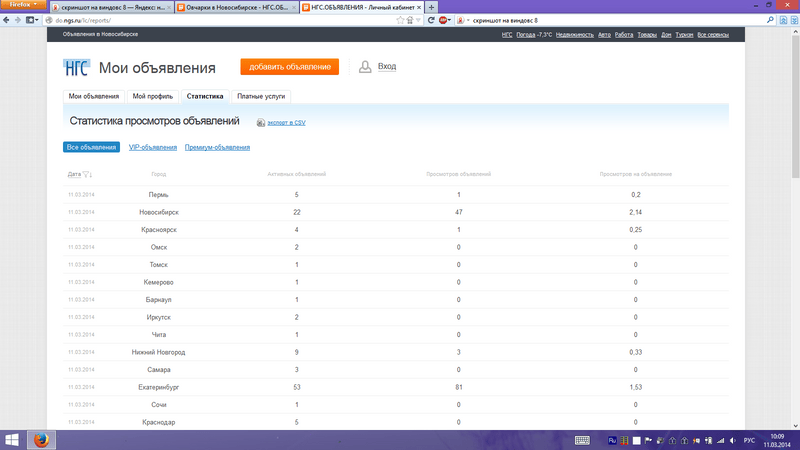800x450 pixels.
Task: Click in the browser search field
Action: click(x=617, y=20)
